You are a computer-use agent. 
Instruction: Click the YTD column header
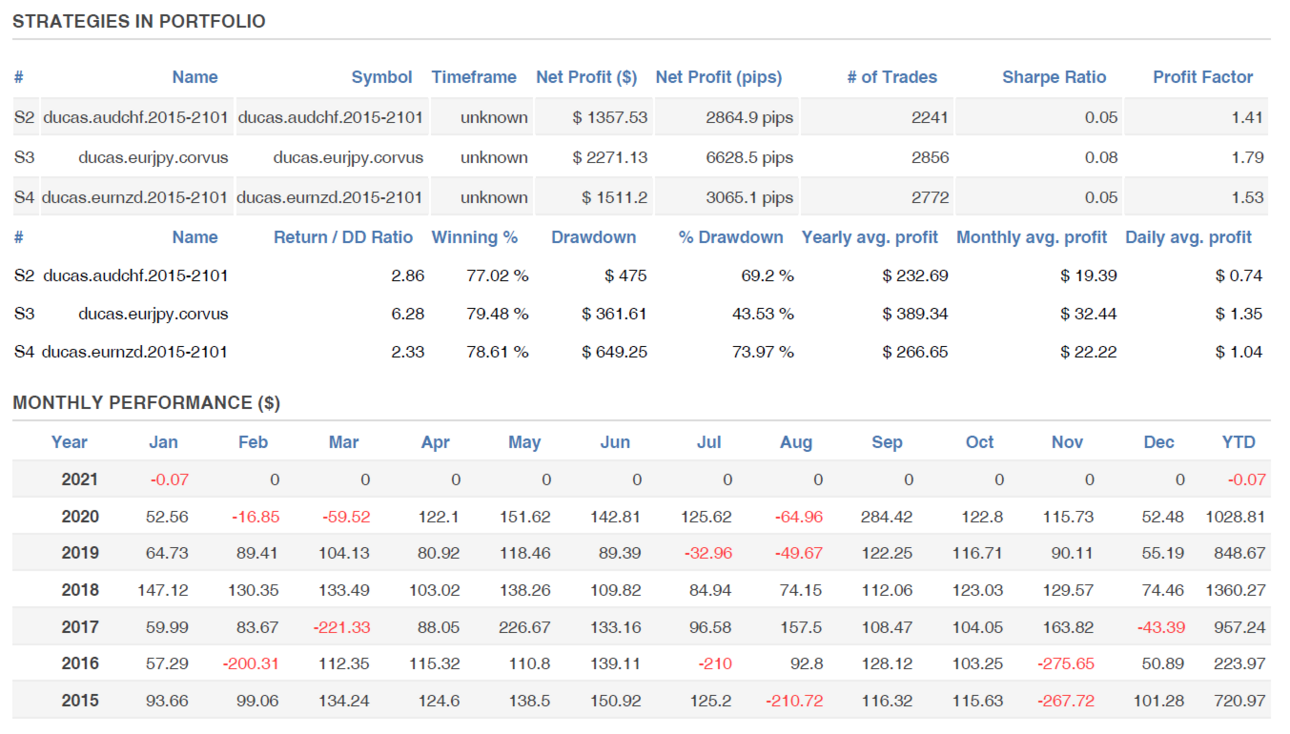pos(1239,442)
